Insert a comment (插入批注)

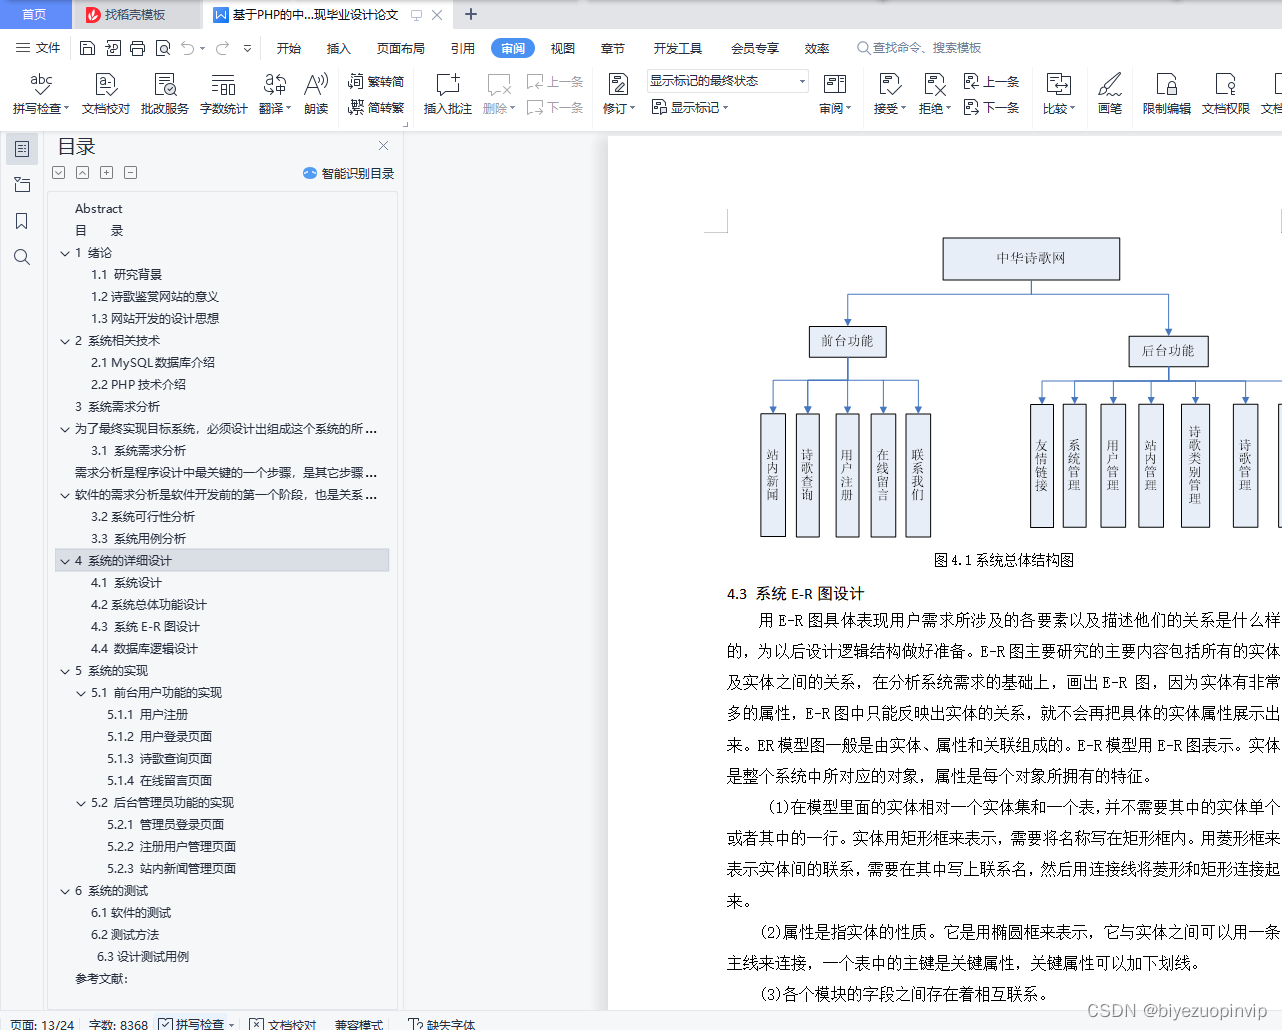pos(448,94)
